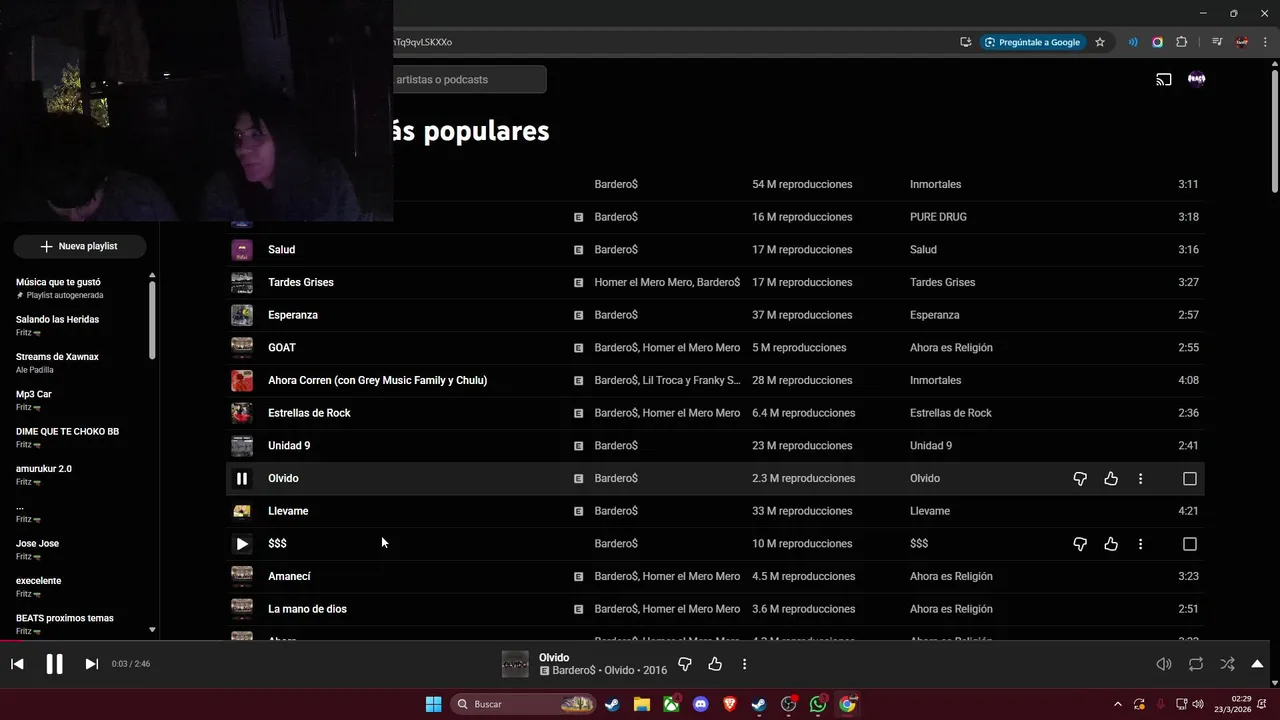Viewport: 1280px width, 720px height.
Task: Click the Olvido album thumbnail in player bar
Action: point(515,664)
